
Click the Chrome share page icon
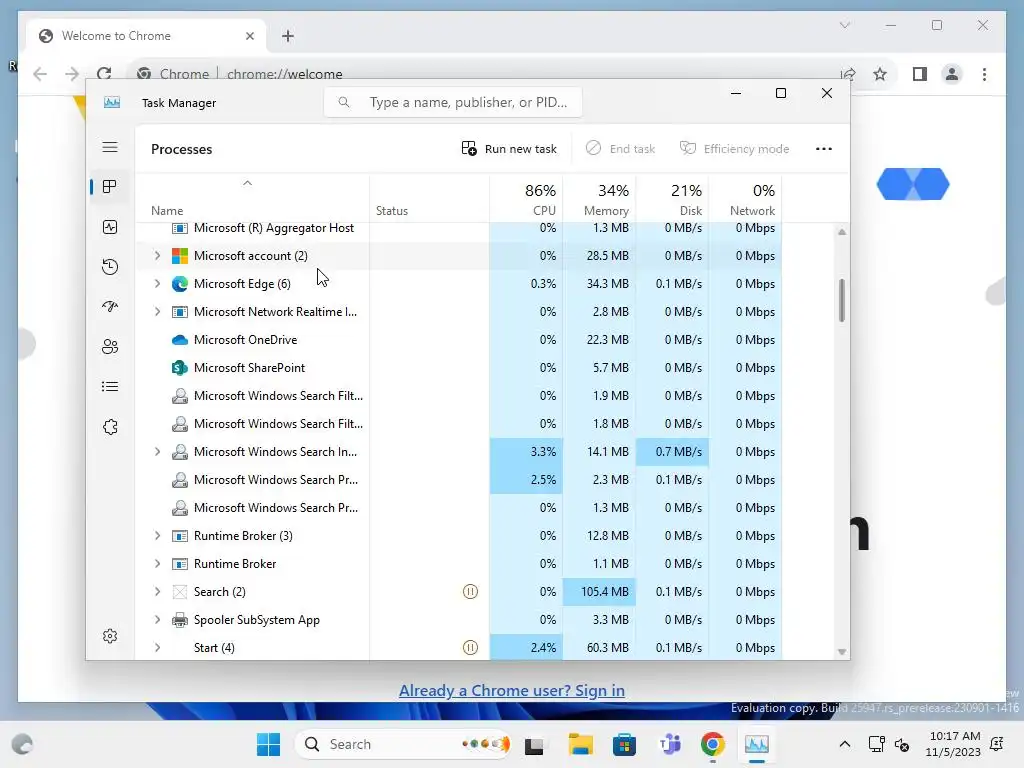click(x=848, y=74)
